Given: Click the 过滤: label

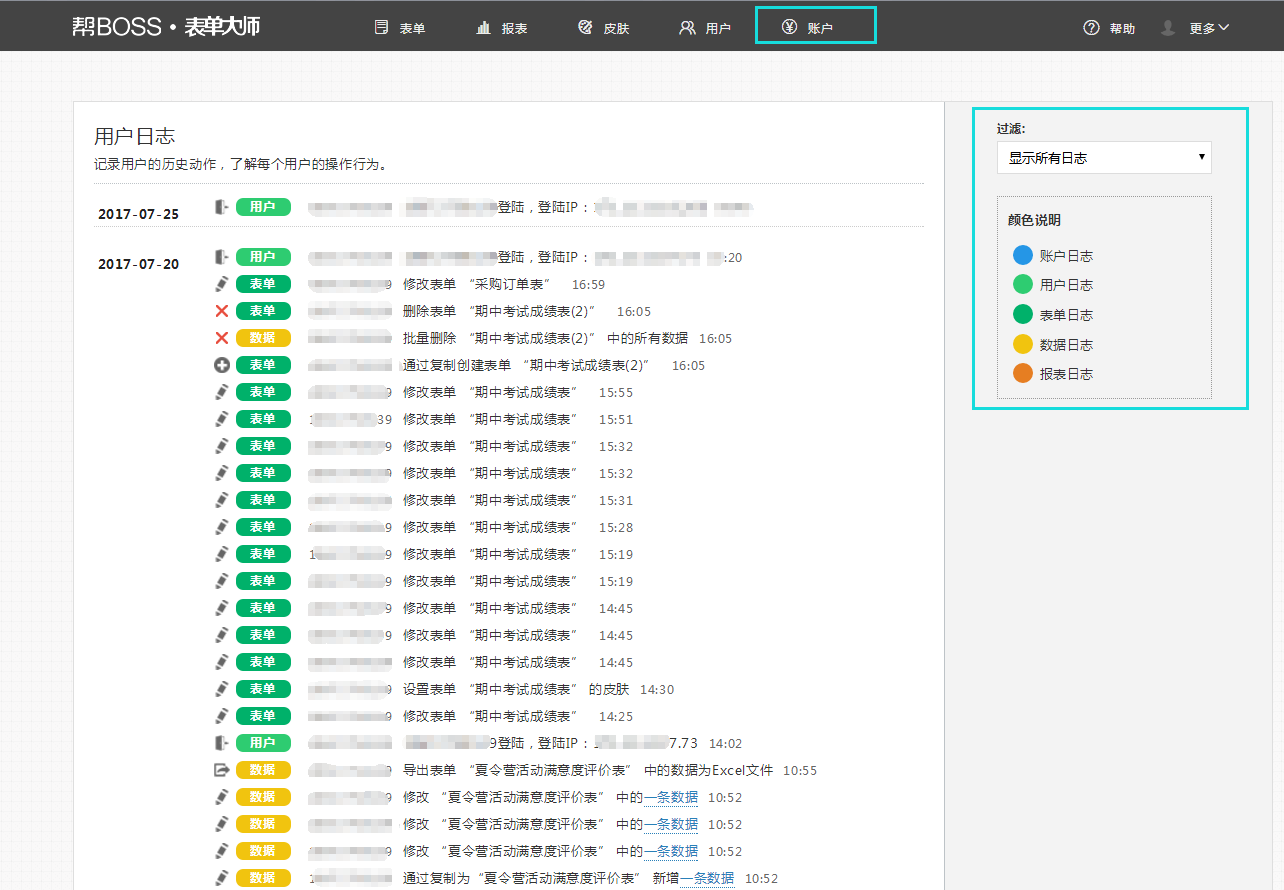Looking at the screenshot, I should tap(1011, 128).
